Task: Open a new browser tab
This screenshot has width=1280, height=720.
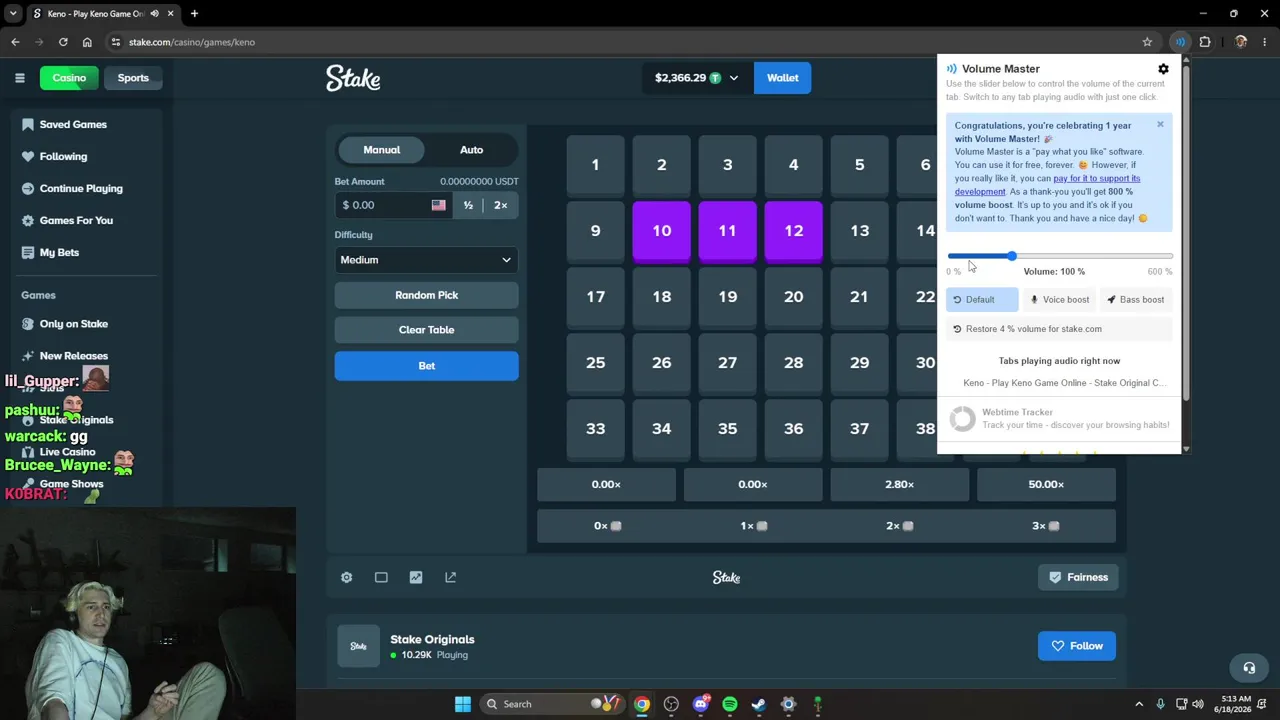Action: coord(194,14)
